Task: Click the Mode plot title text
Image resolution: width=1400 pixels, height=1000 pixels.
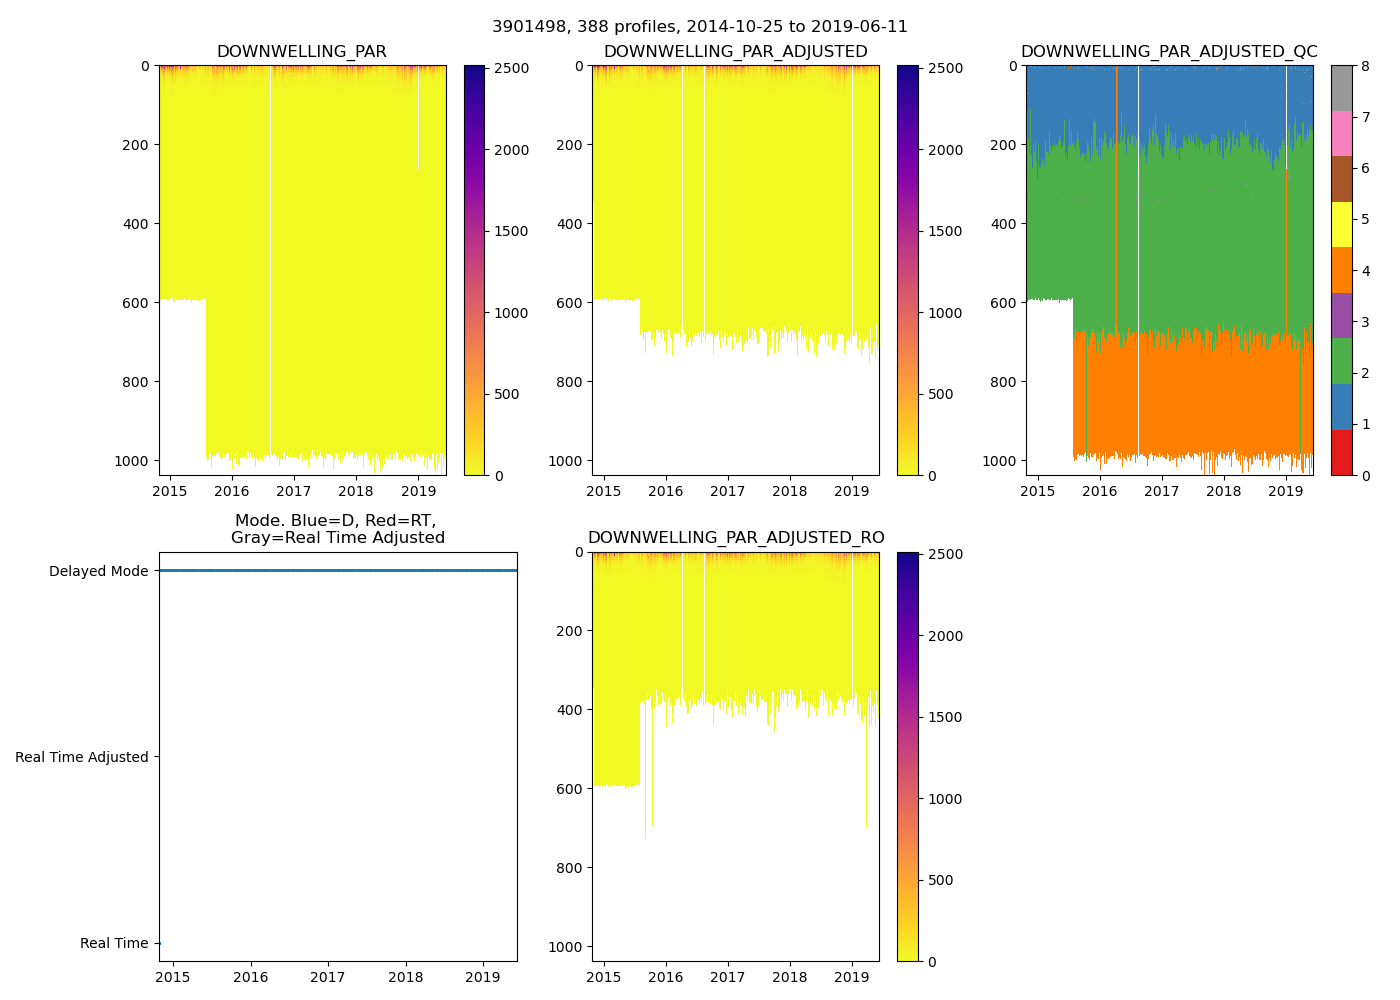Action: [x=337, y=529]
